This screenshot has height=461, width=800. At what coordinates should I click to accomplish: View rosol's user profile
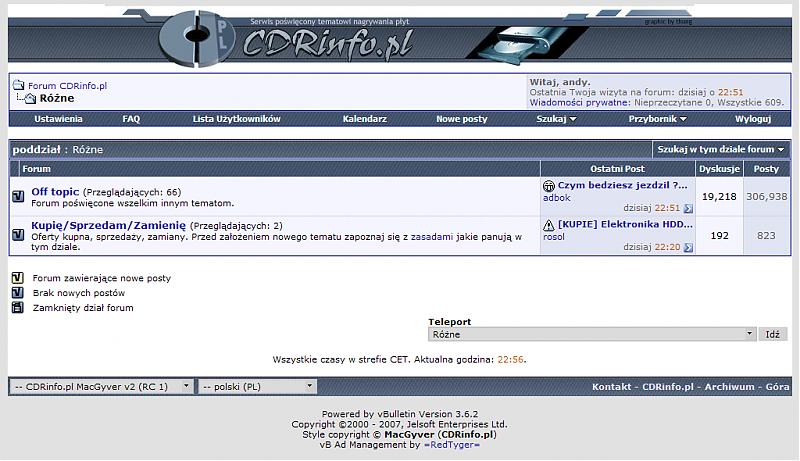coord(554,237)
